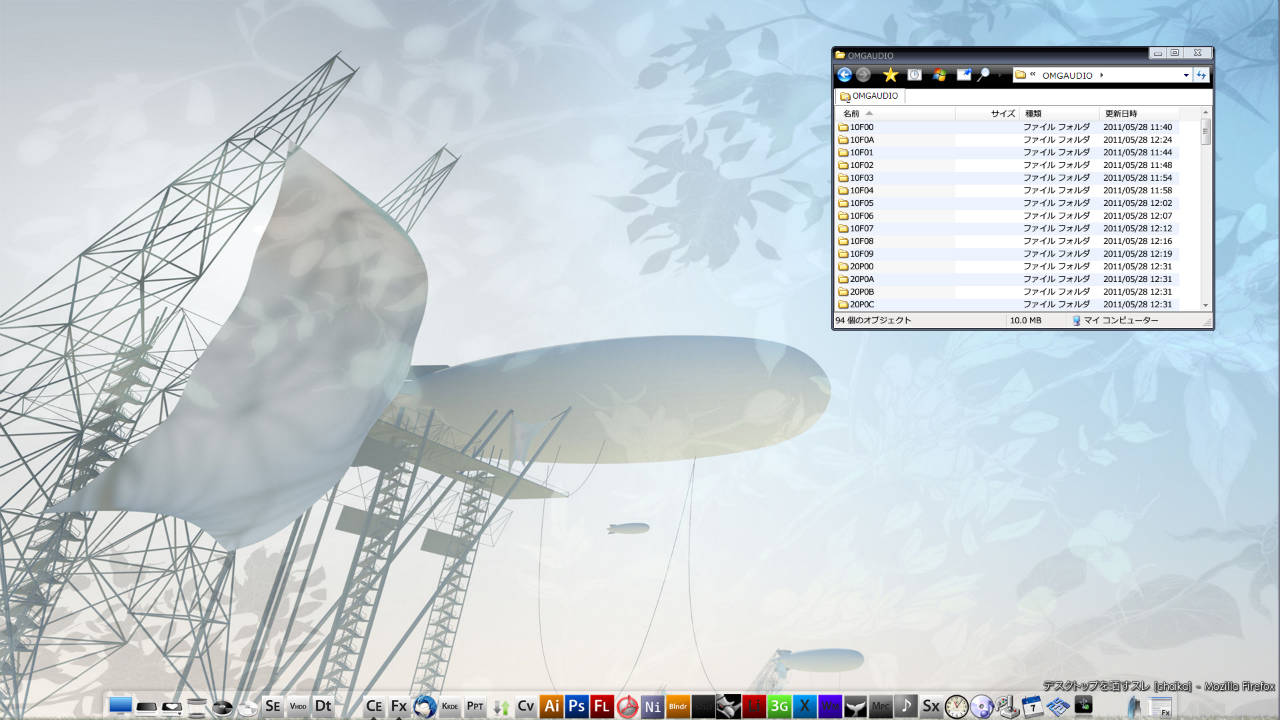Click the blue Back arrow button
The height and width of the screenshot is (720, 1280).
(x=844, y=75)
